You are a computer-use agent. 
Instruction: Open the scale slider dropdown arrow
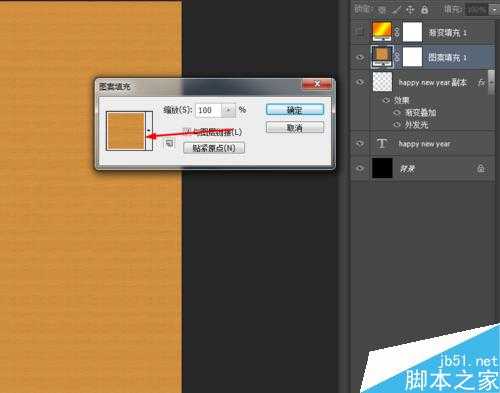(x=228, y=110)
